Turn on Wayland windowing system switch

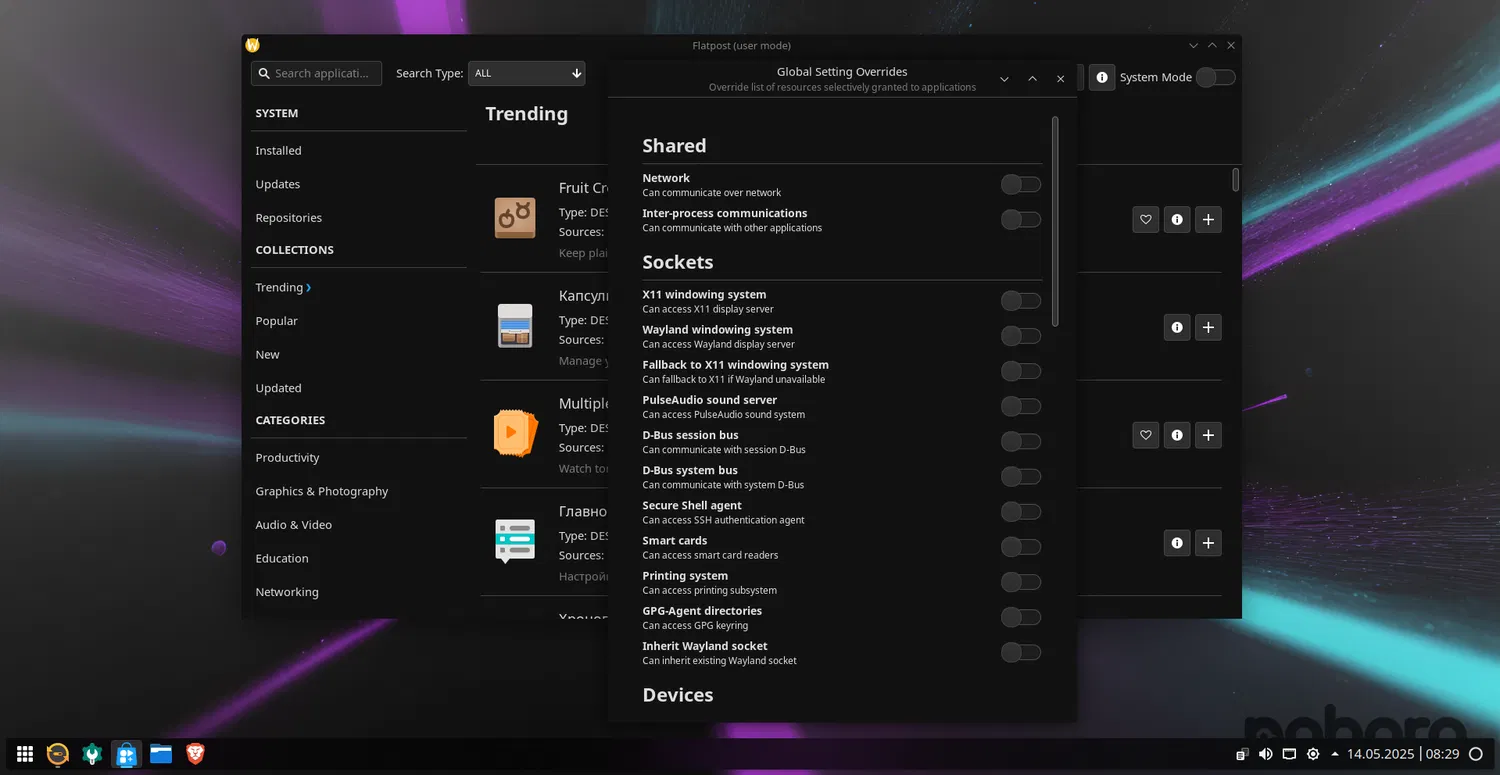1021,336
